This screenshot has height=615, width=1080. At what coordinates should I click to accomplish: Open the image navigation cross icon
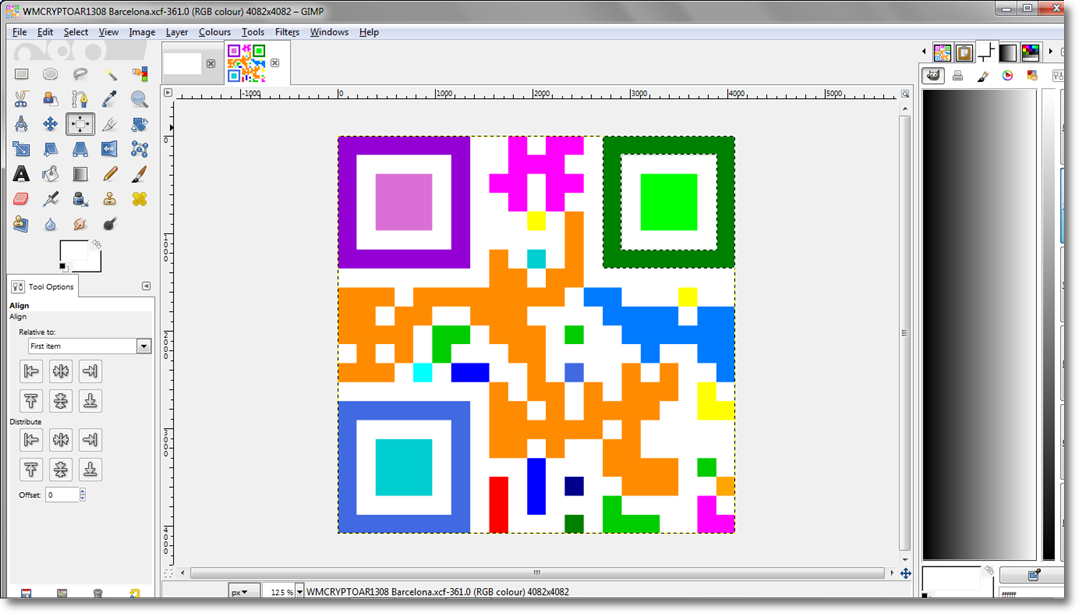(906, 573)
